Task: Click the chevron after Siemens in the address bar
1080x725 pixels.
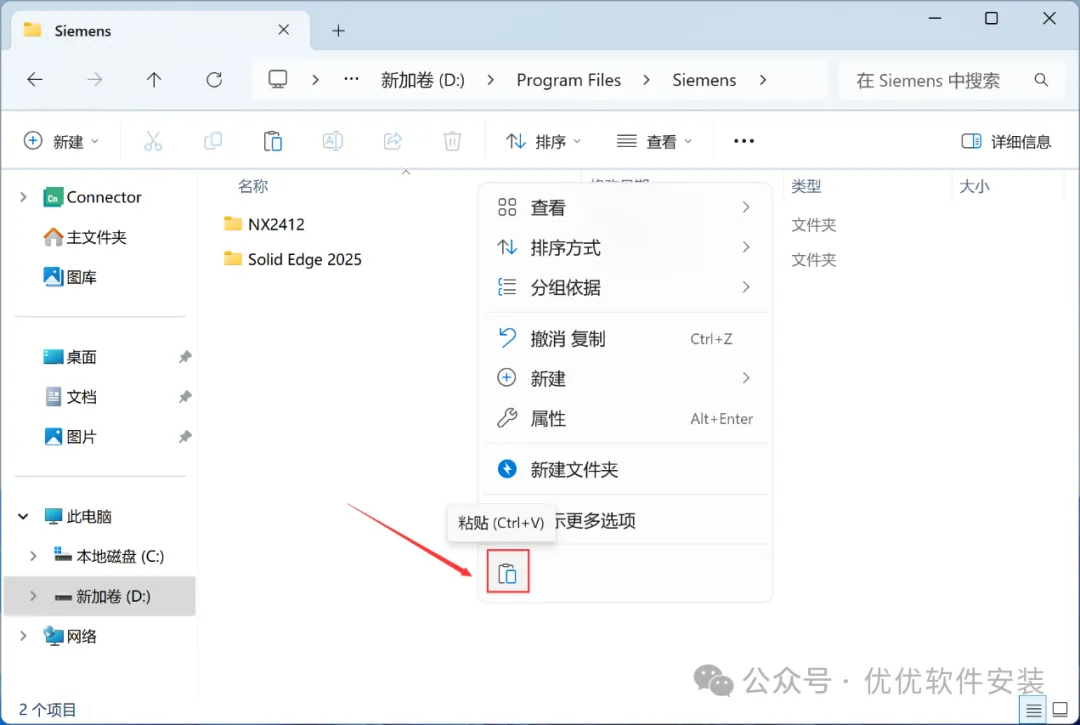Action: [762, 80]
